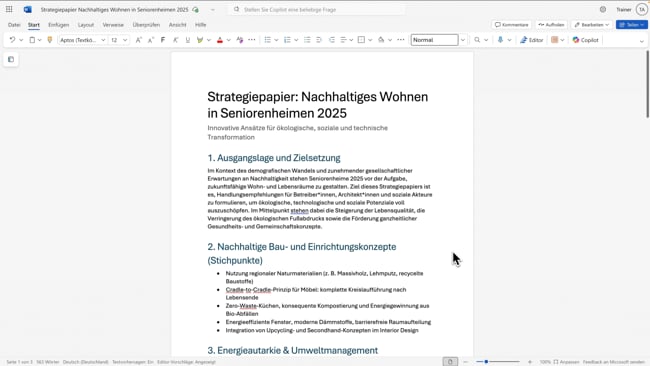Image resolution: width=650 pixels, height=366 pixels.
Task: Open the settings gear
Action: pos(603,9)
